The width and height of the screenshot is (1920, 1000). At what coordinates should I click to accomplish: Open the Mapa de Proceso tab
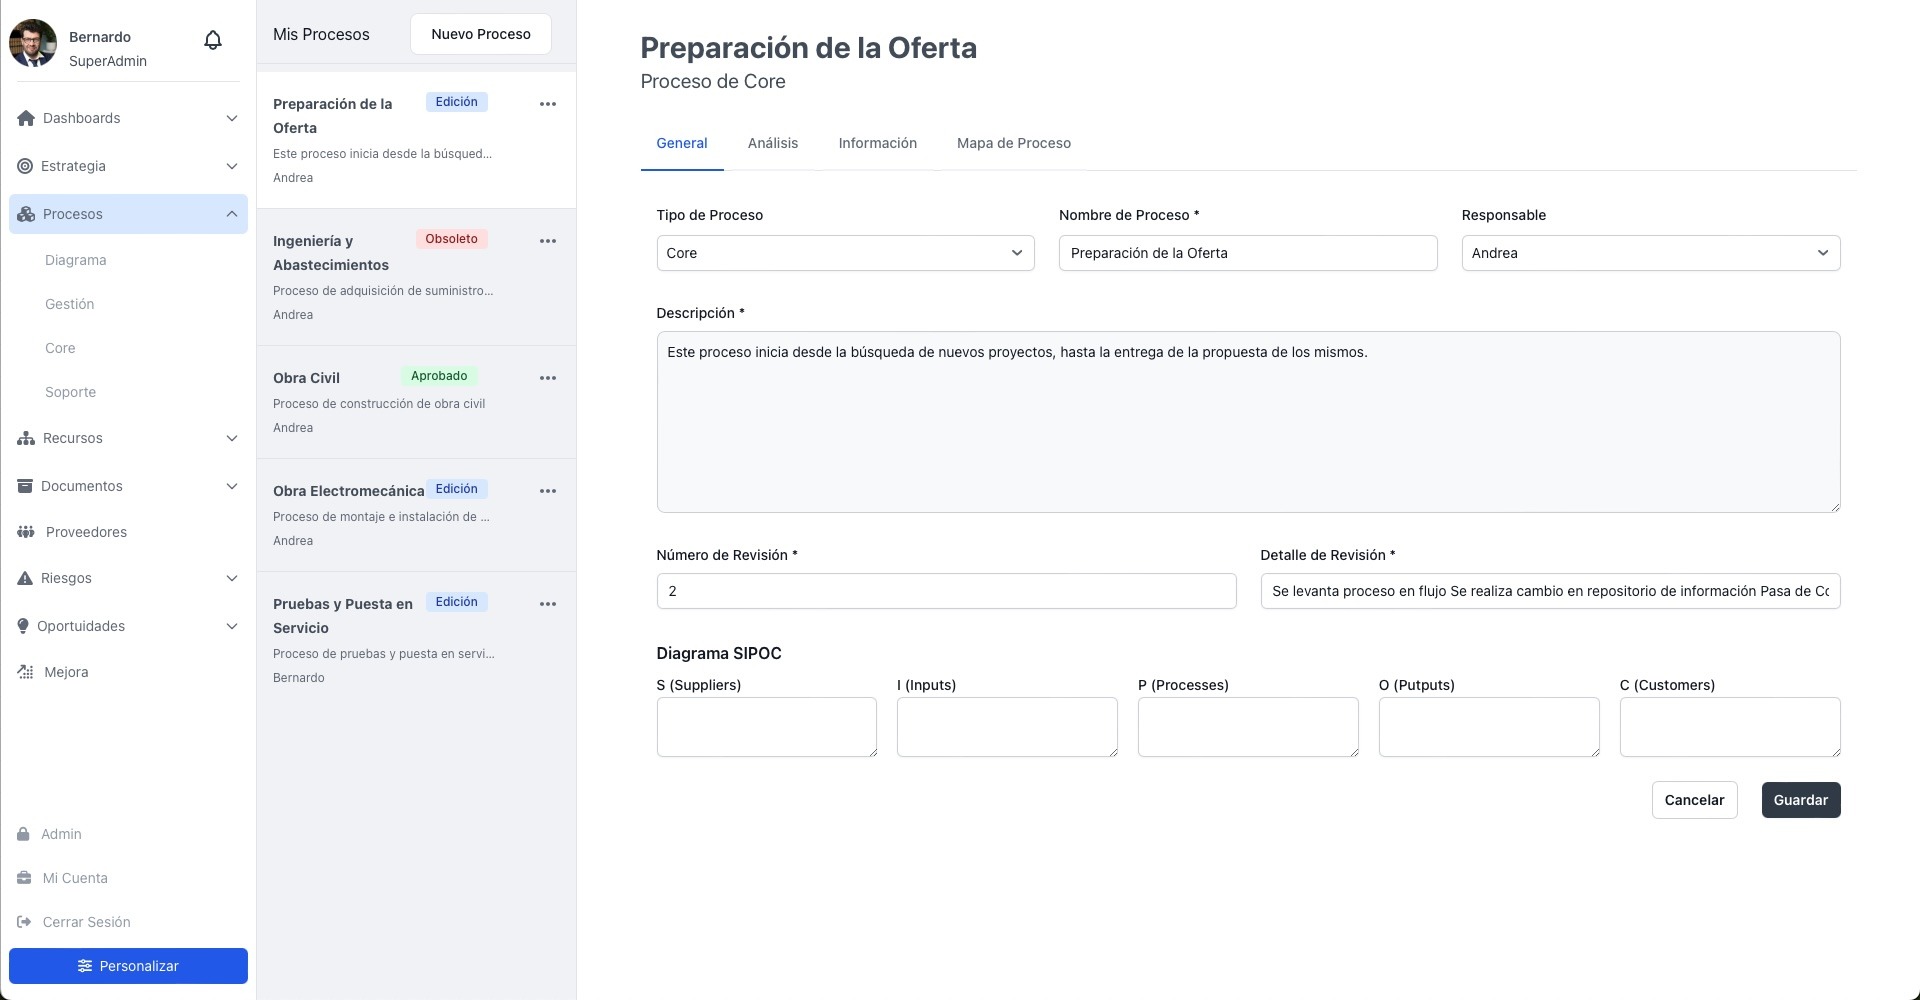tap(1013, 143)
